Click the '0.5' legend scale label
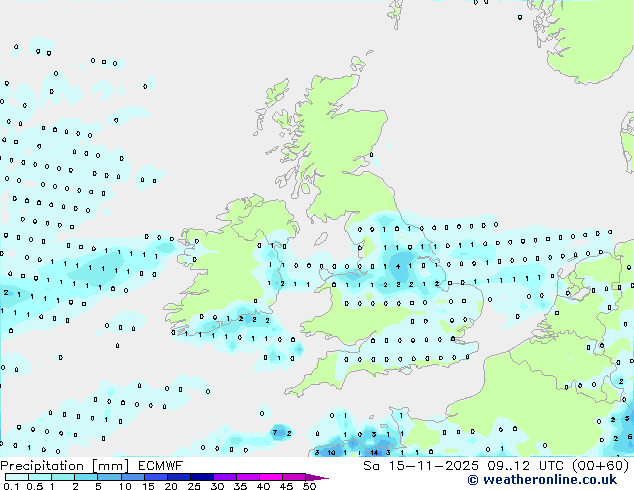The height and width of the screenshot is (490, 634). click(x=34, y=486)
